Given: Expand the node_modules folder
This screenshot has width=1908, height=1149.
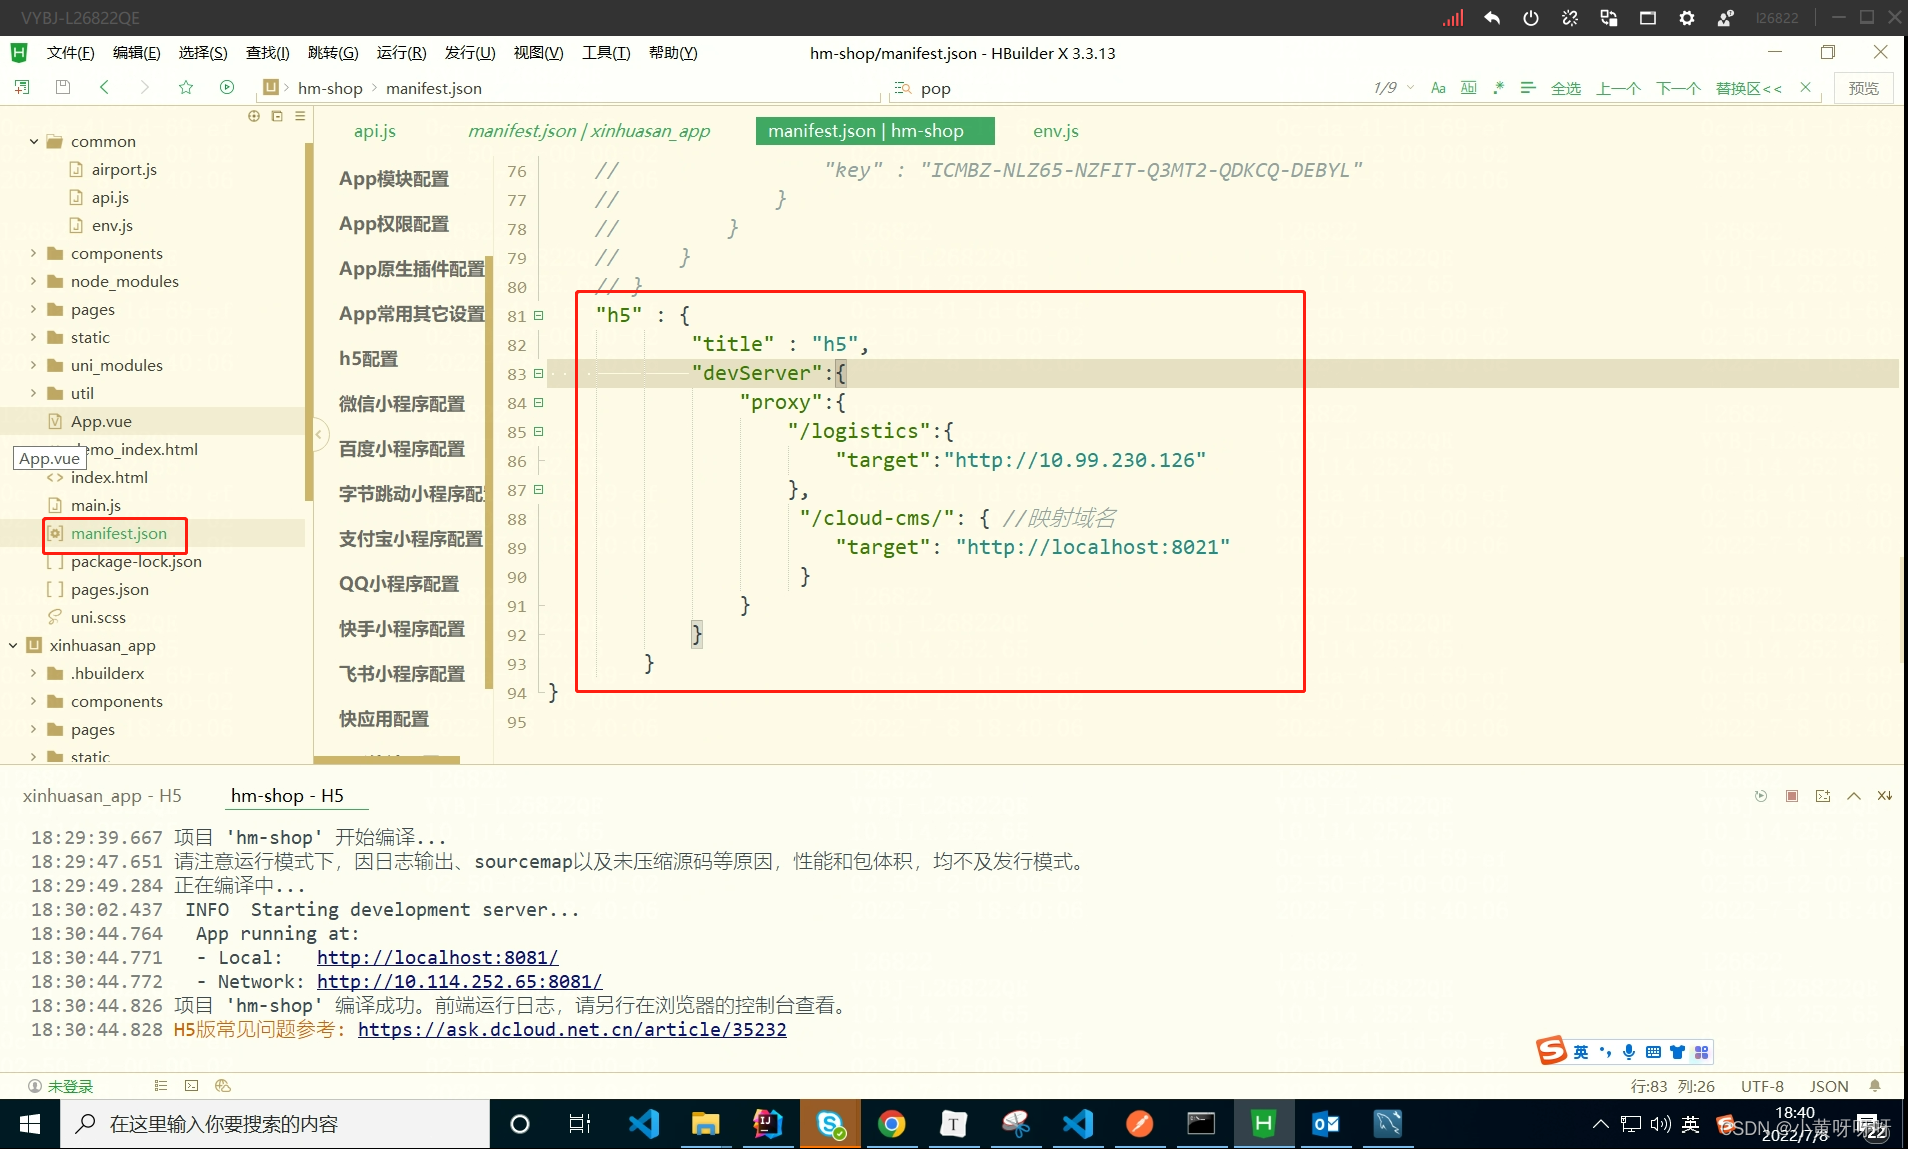Looking at the screenshot, I should pos(33,281).
